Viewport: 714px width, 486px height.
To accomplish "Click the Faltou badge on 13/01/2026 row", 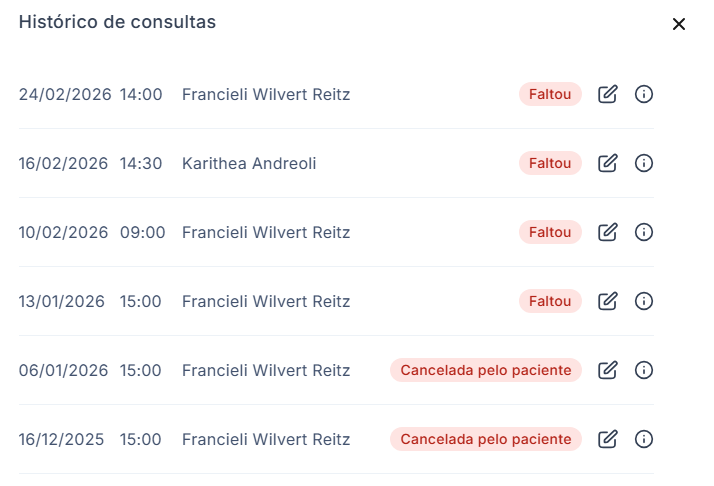I will coord(550,301).
